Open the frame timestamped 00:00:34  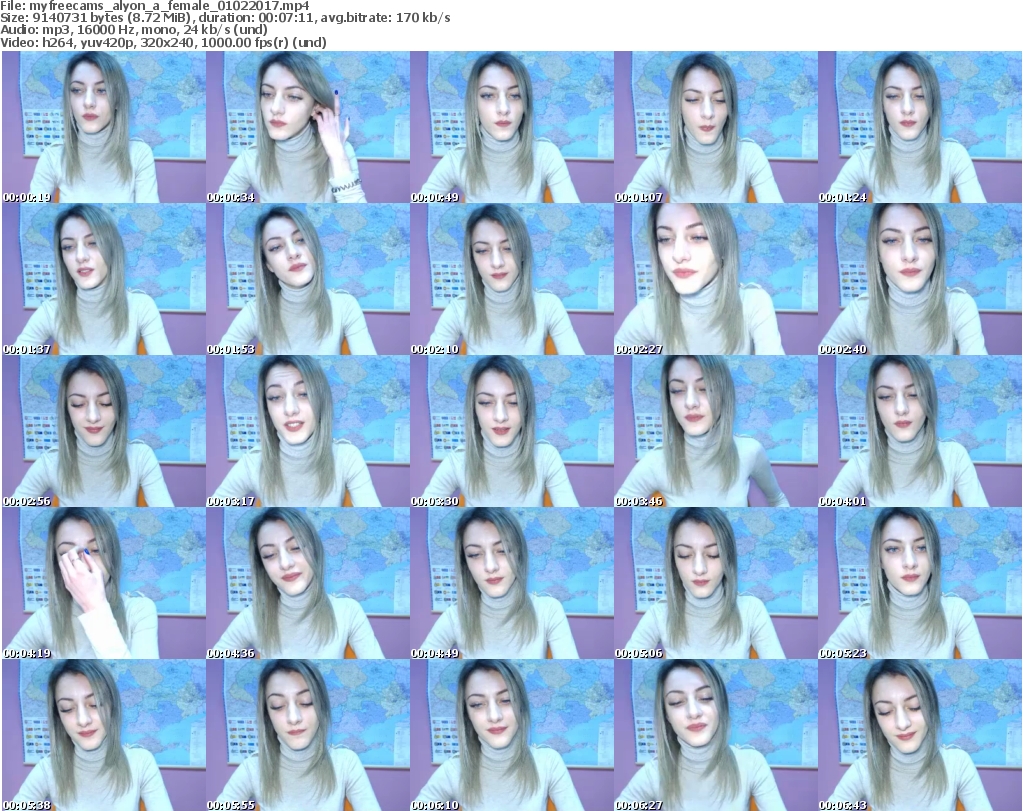tap(308, 127)
